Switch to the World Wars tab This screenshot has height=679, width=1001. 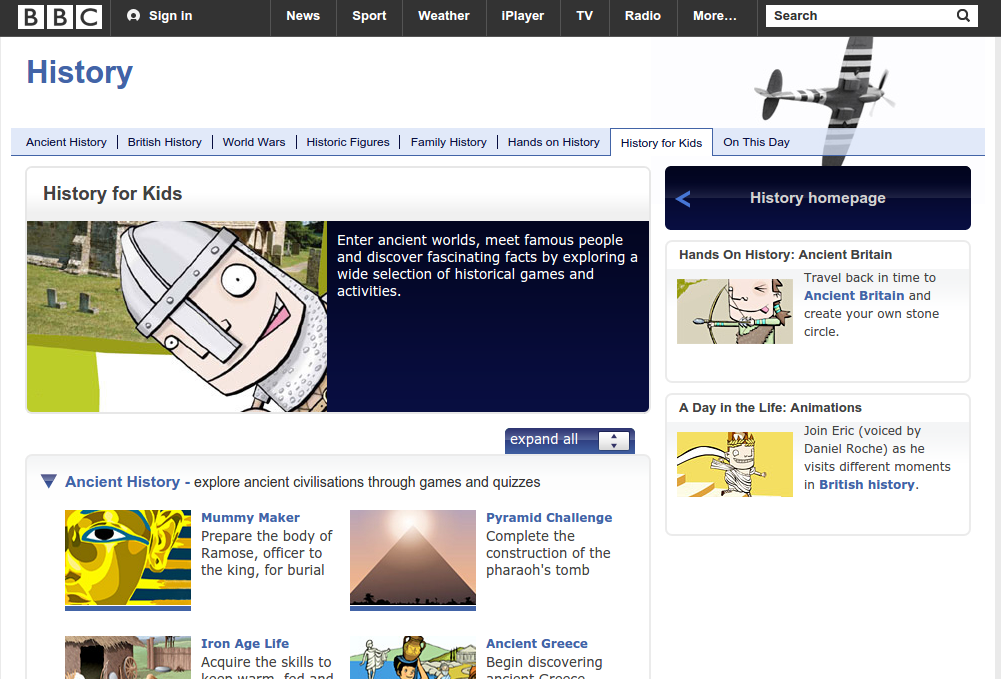tap(254, 142)
